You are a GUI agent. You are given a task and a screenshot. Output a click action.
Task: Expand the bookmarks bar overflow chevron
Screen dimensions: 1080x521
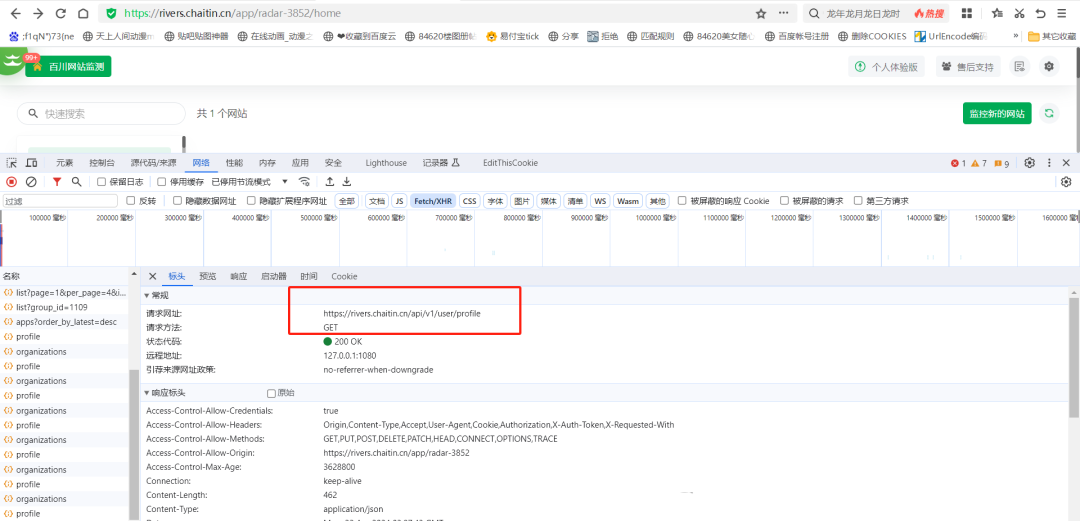(1015, 36)
